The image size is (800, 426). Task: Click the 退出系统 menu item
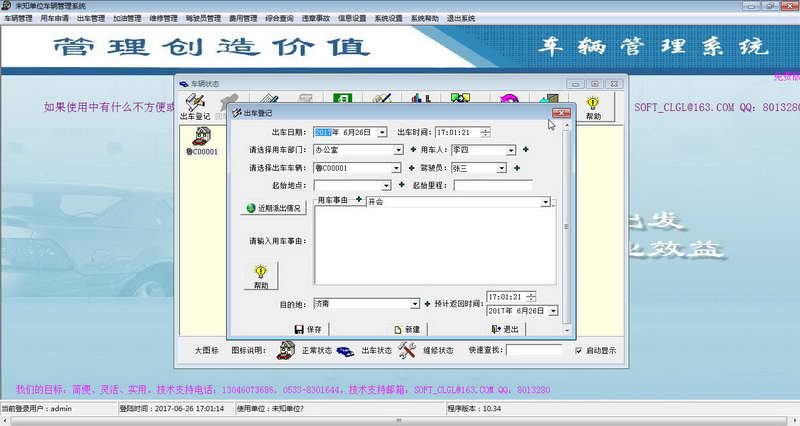[x=461, y=18]
